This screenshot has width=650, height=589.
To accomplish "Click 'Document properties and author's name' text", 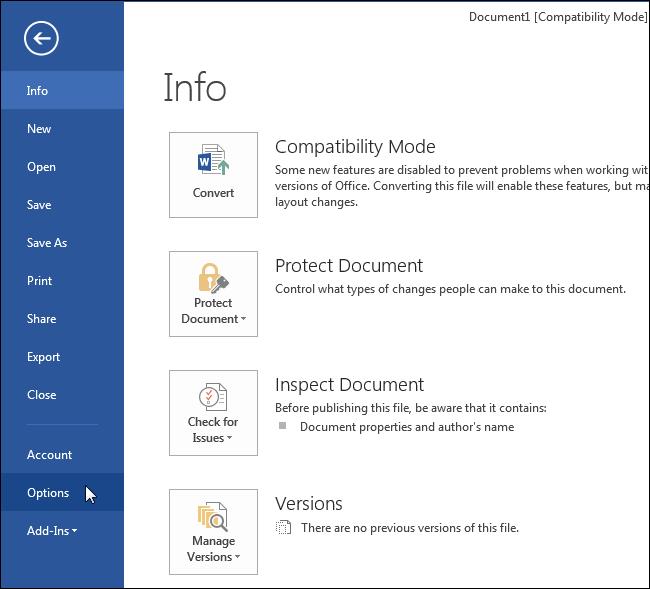I will click(407, 427).
